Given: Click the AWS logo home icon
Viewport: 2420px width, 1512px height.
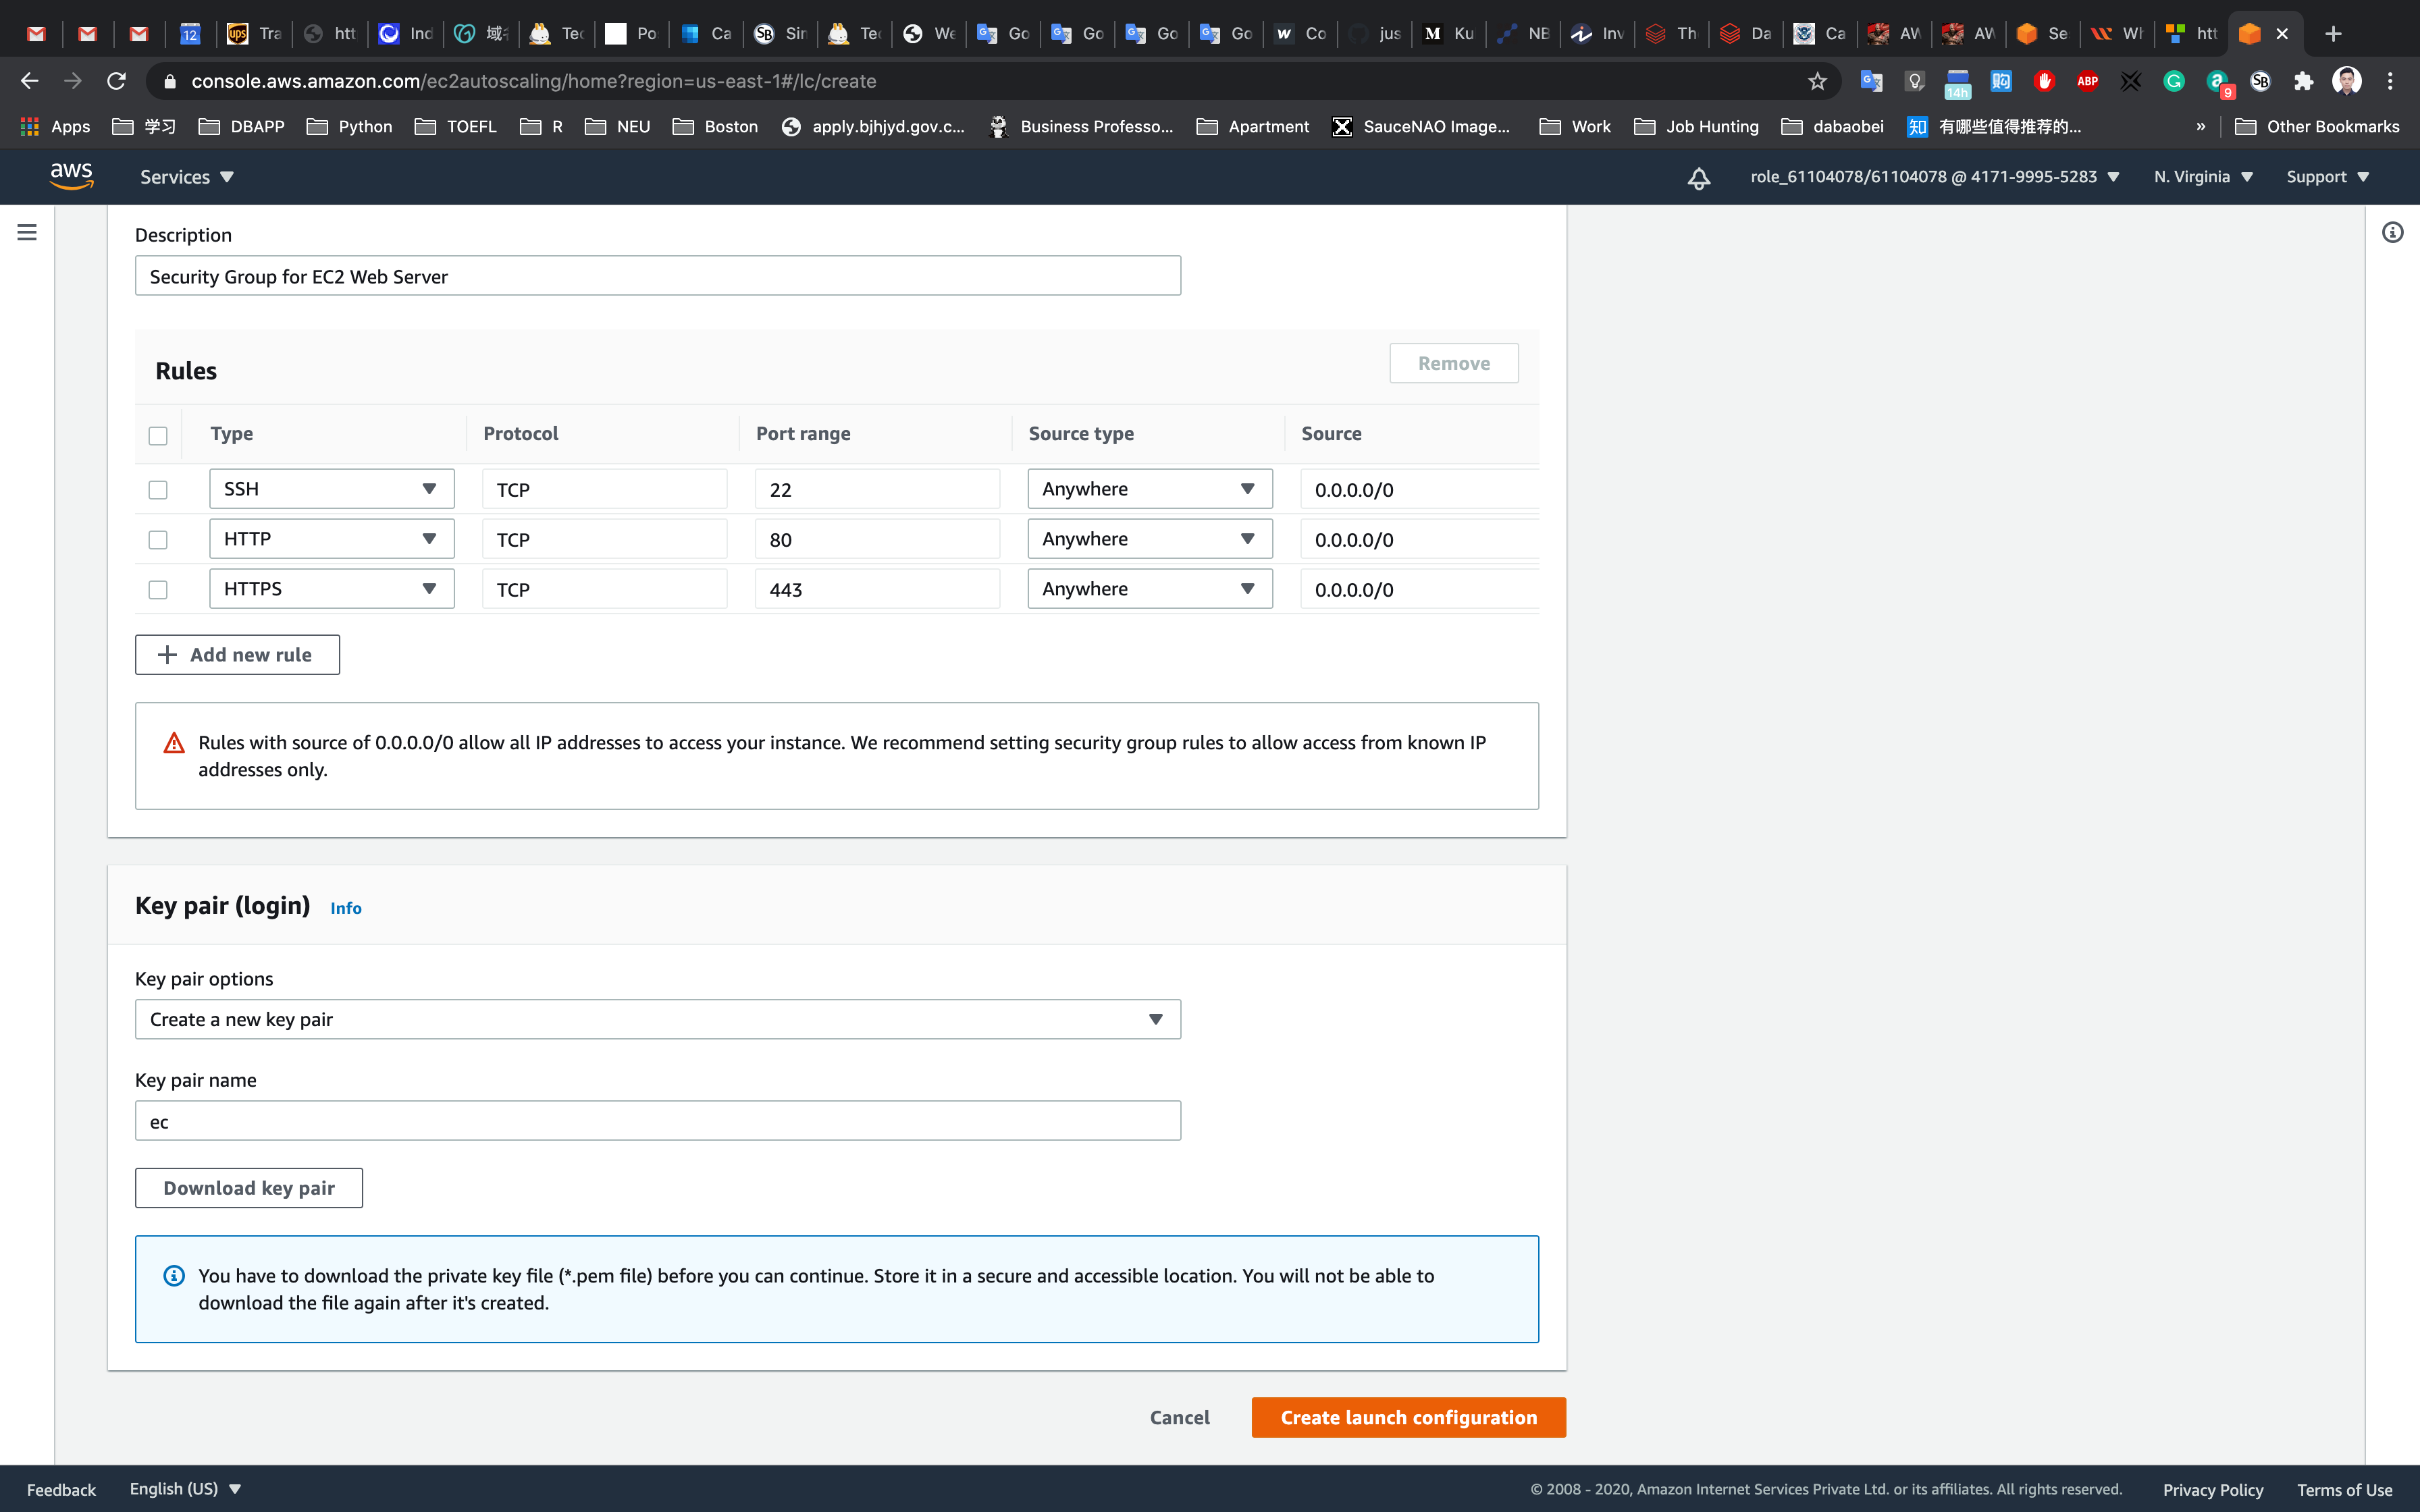Looking at the screenshot, I should [71, 176].
